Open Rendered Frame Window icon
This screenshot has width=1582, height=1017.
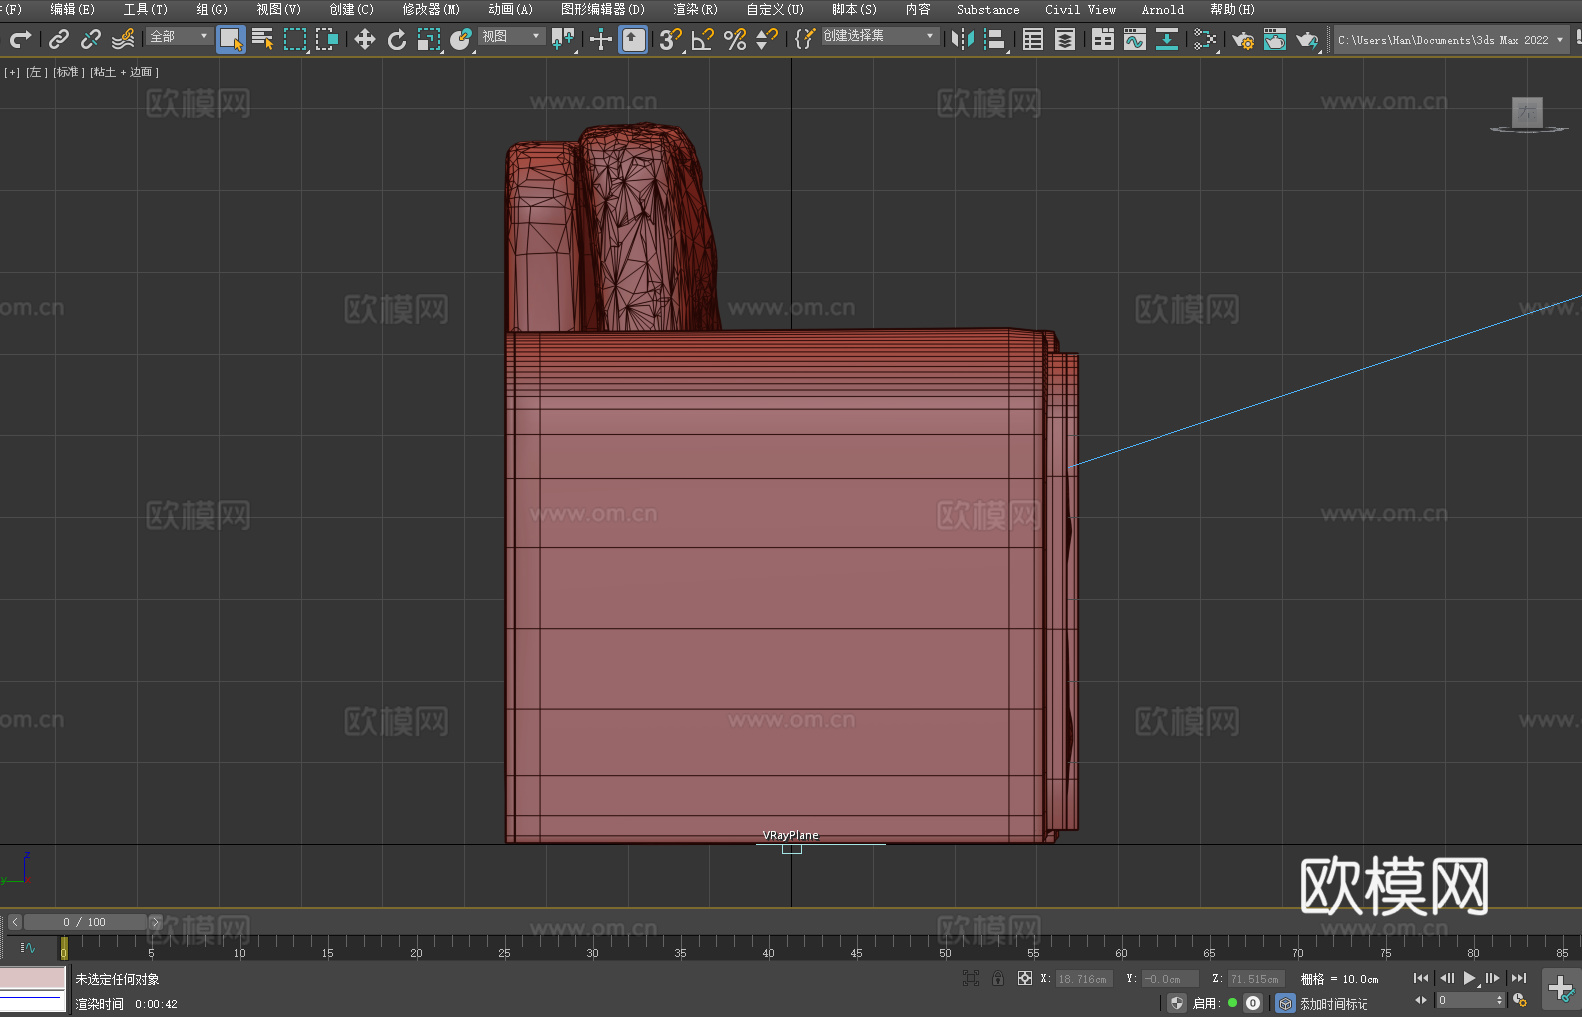tap(1275, 39)
